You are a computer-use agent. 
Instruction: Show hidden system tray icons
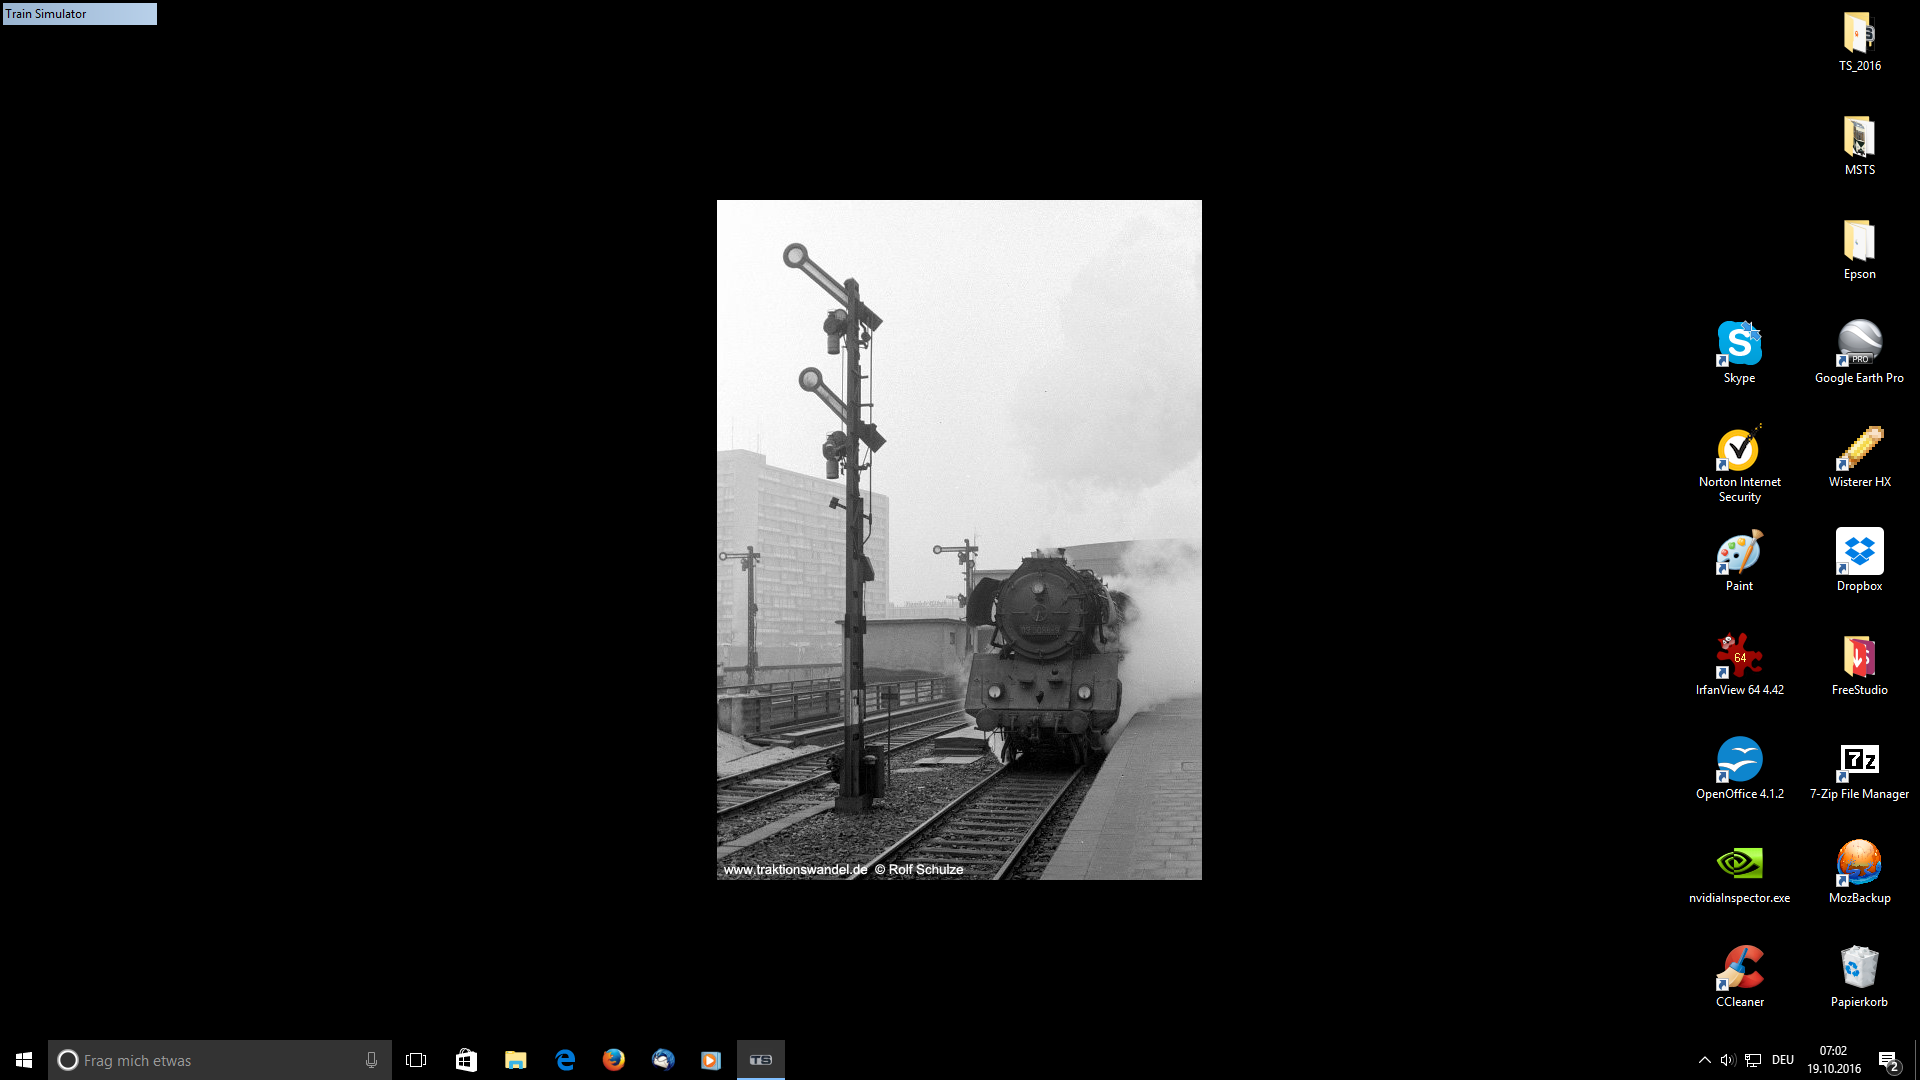click(1704, 1060)
